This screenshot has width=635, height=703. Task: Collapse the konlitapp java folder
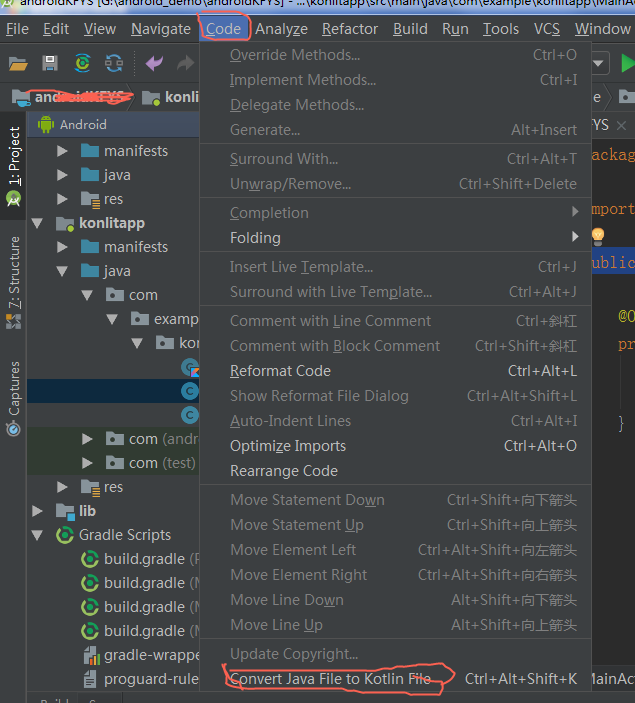(x=62, y=271)
